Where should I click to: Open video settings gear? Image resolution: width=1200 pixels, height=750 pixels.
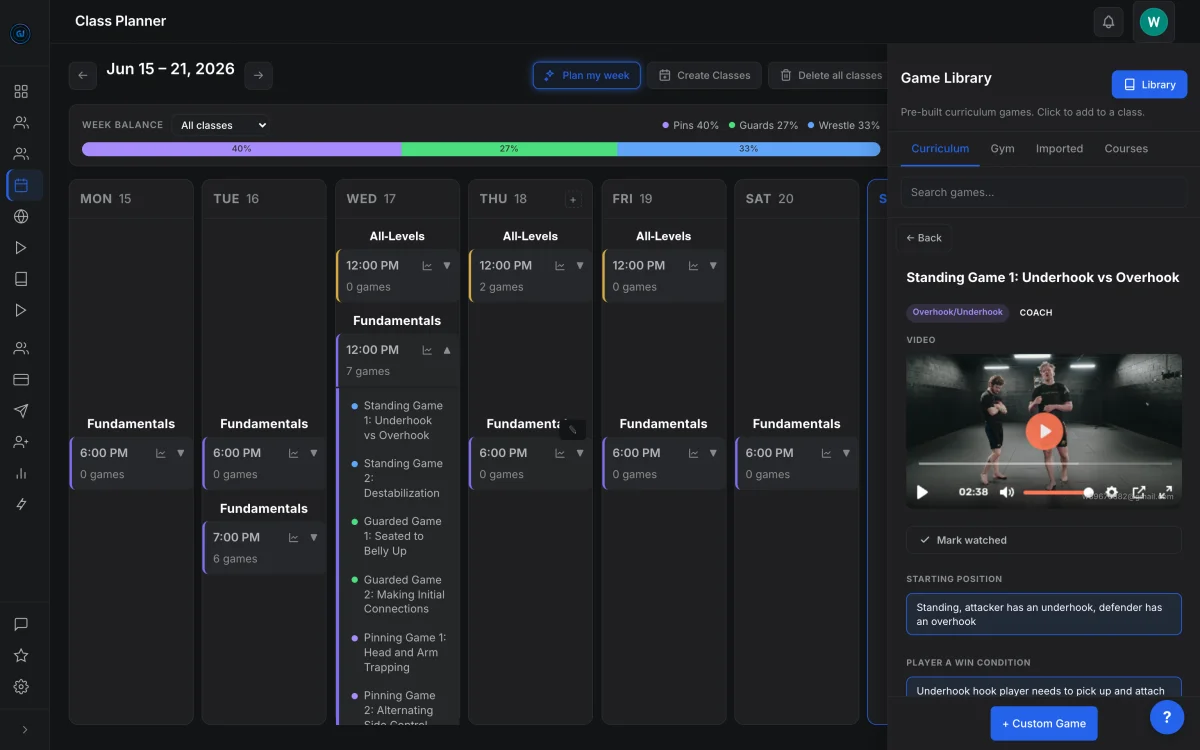(1112, 492)
